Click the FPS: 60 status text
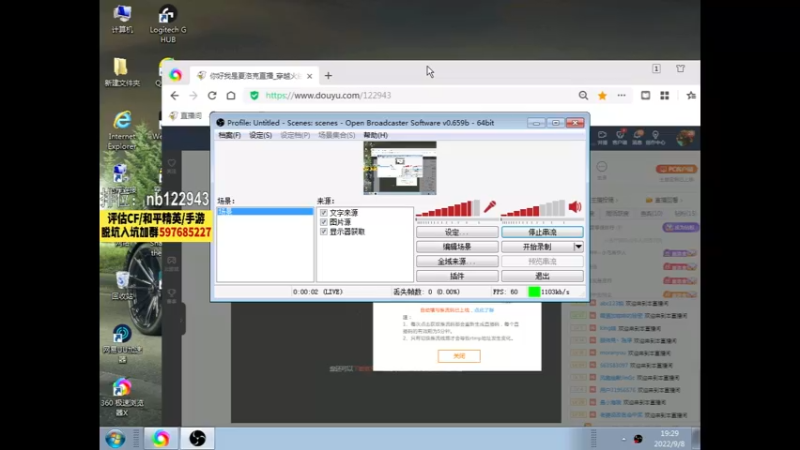800x450 pixels. (506, 292)
